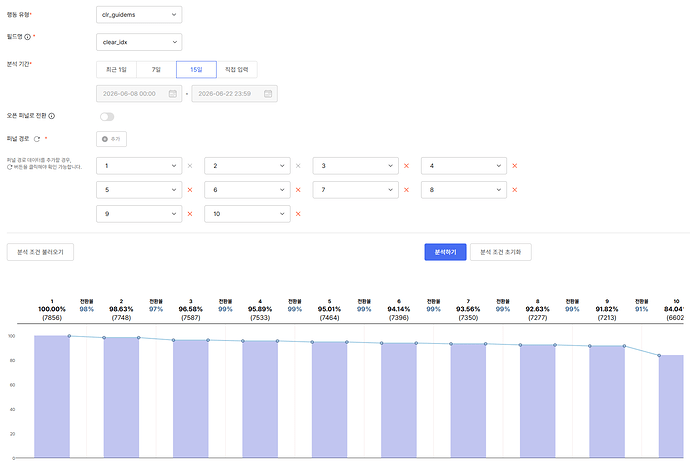Open funnel step dropdown showing 10
Screen dimensions: 690x465
[247, 214]
